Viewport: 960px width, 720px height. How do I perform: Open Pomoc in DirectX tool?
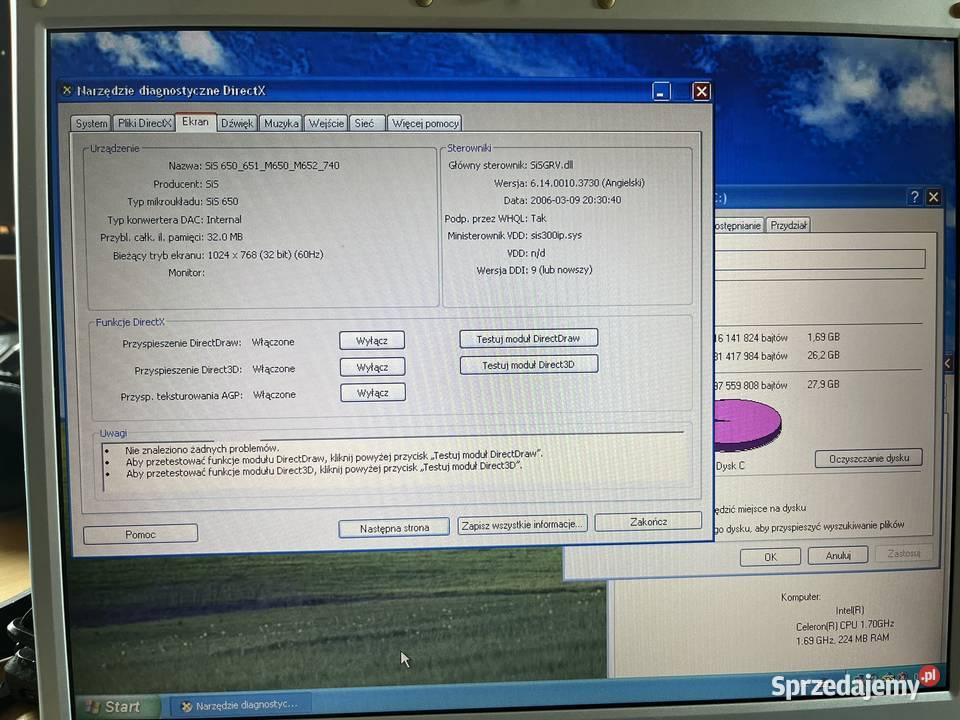[x=140, y=534]
